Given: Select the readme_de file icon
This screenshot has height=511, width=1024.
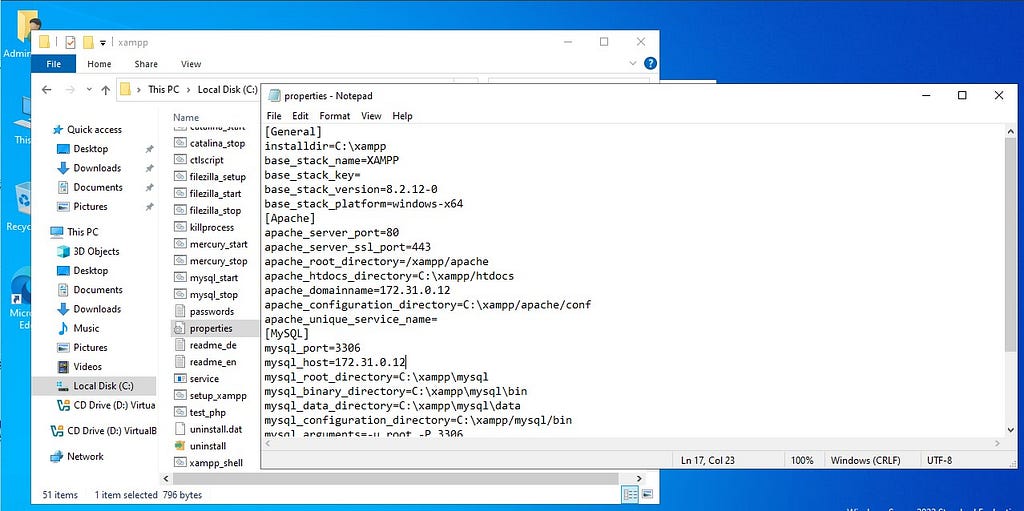Looking at the screenshot, I should coord(180,345).
